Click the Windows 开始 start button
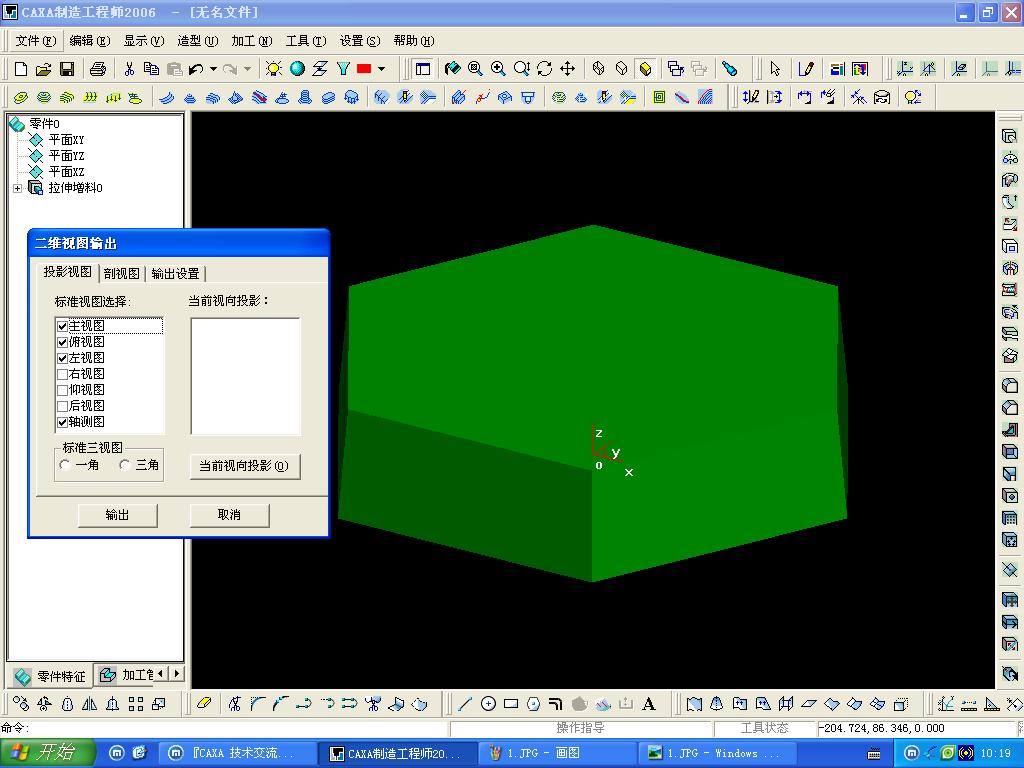The image size is (1024, 768). (x=46, y=753)
